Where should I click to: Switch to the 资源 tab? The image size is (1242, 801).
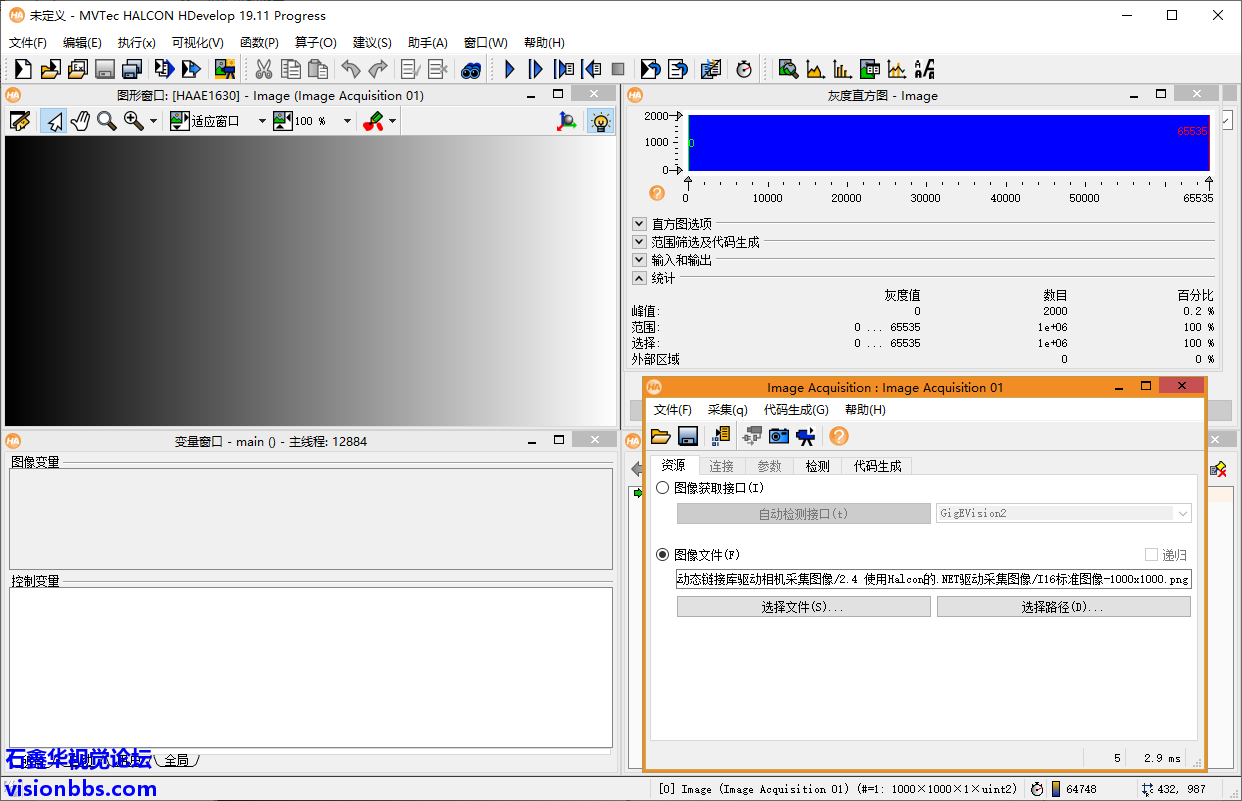(673, 465)
